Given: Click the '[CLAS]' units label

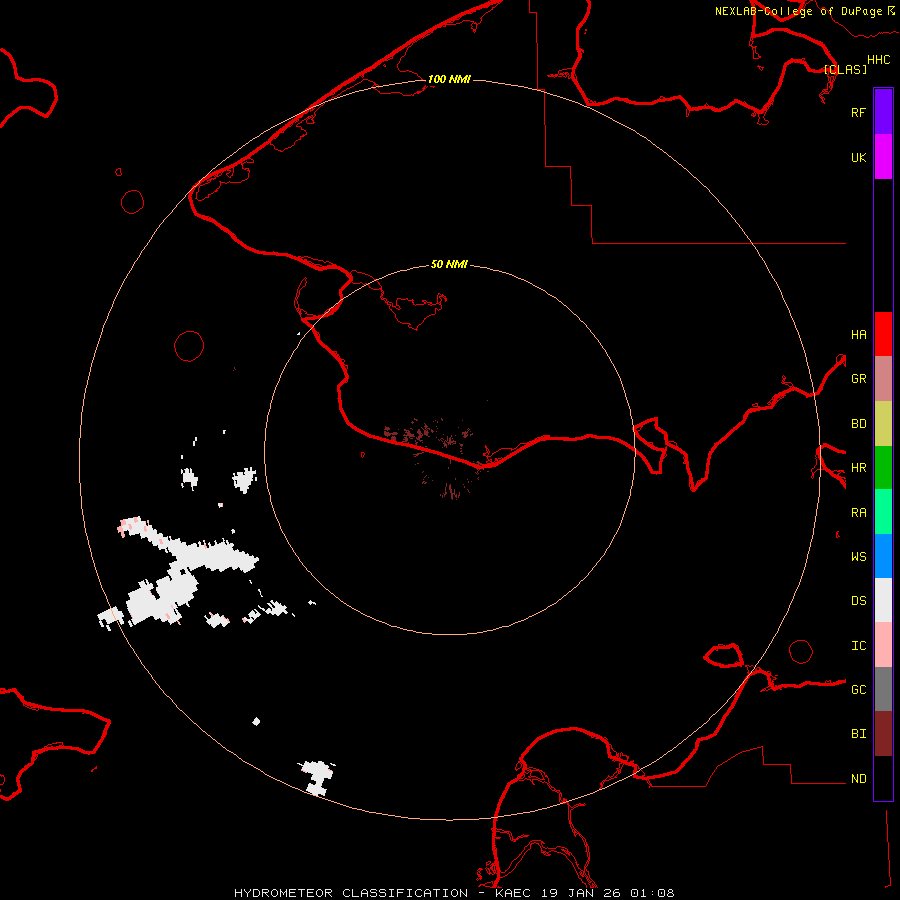Looking at the screenshot, I should coord(845,69).
